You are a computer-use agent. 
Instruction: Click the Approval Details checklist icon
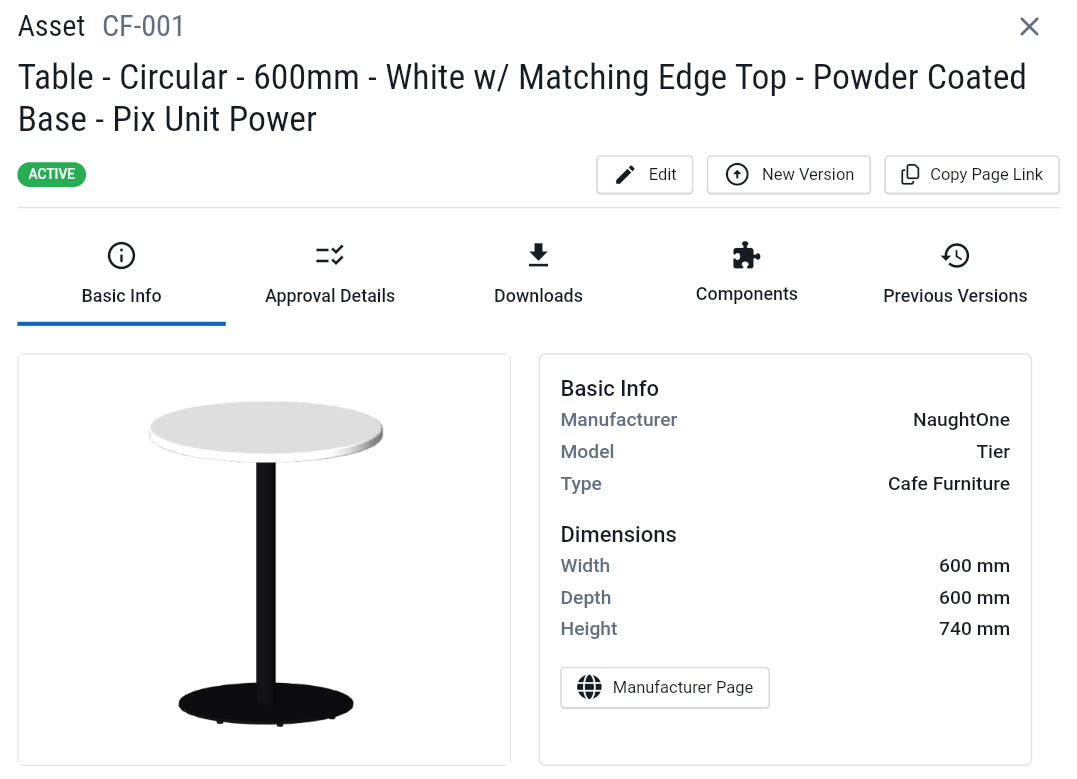tap(330, 256)
